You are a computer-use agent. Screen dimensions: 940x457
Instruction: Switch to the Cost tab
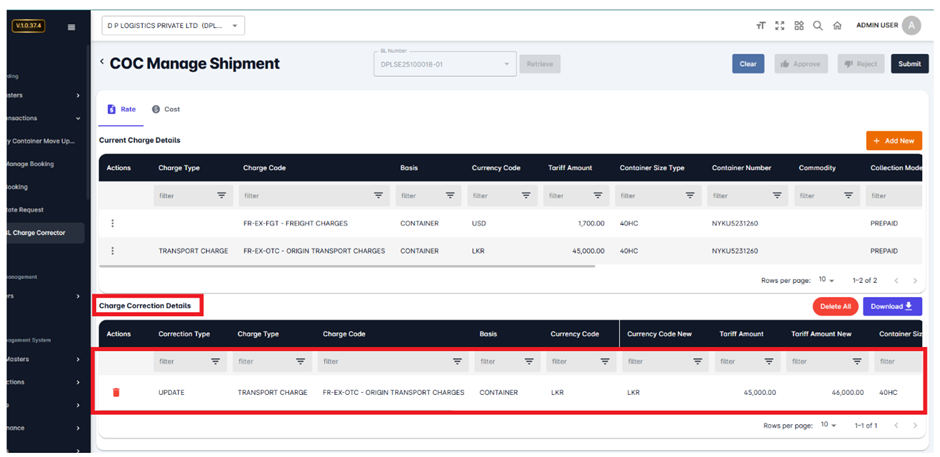pos(166,109)
